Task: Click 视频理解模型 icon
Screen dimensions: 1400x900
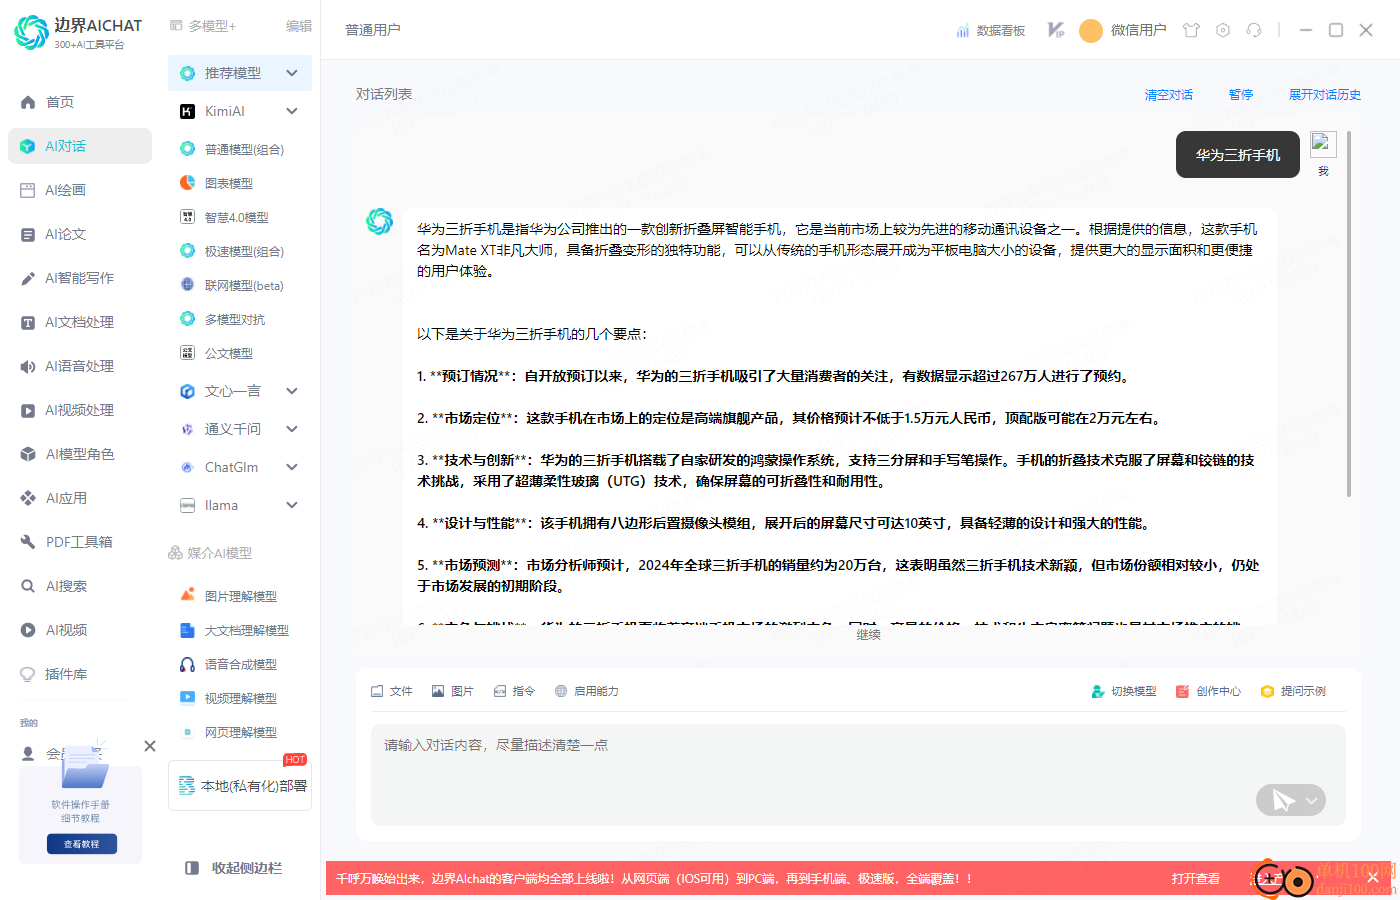Action: 187,698
